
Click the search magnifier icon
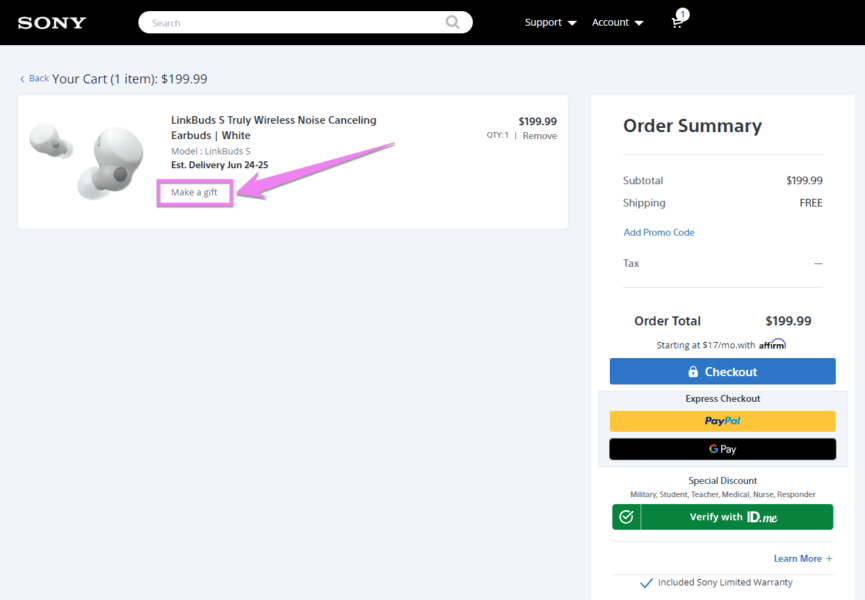pos(452,22)
